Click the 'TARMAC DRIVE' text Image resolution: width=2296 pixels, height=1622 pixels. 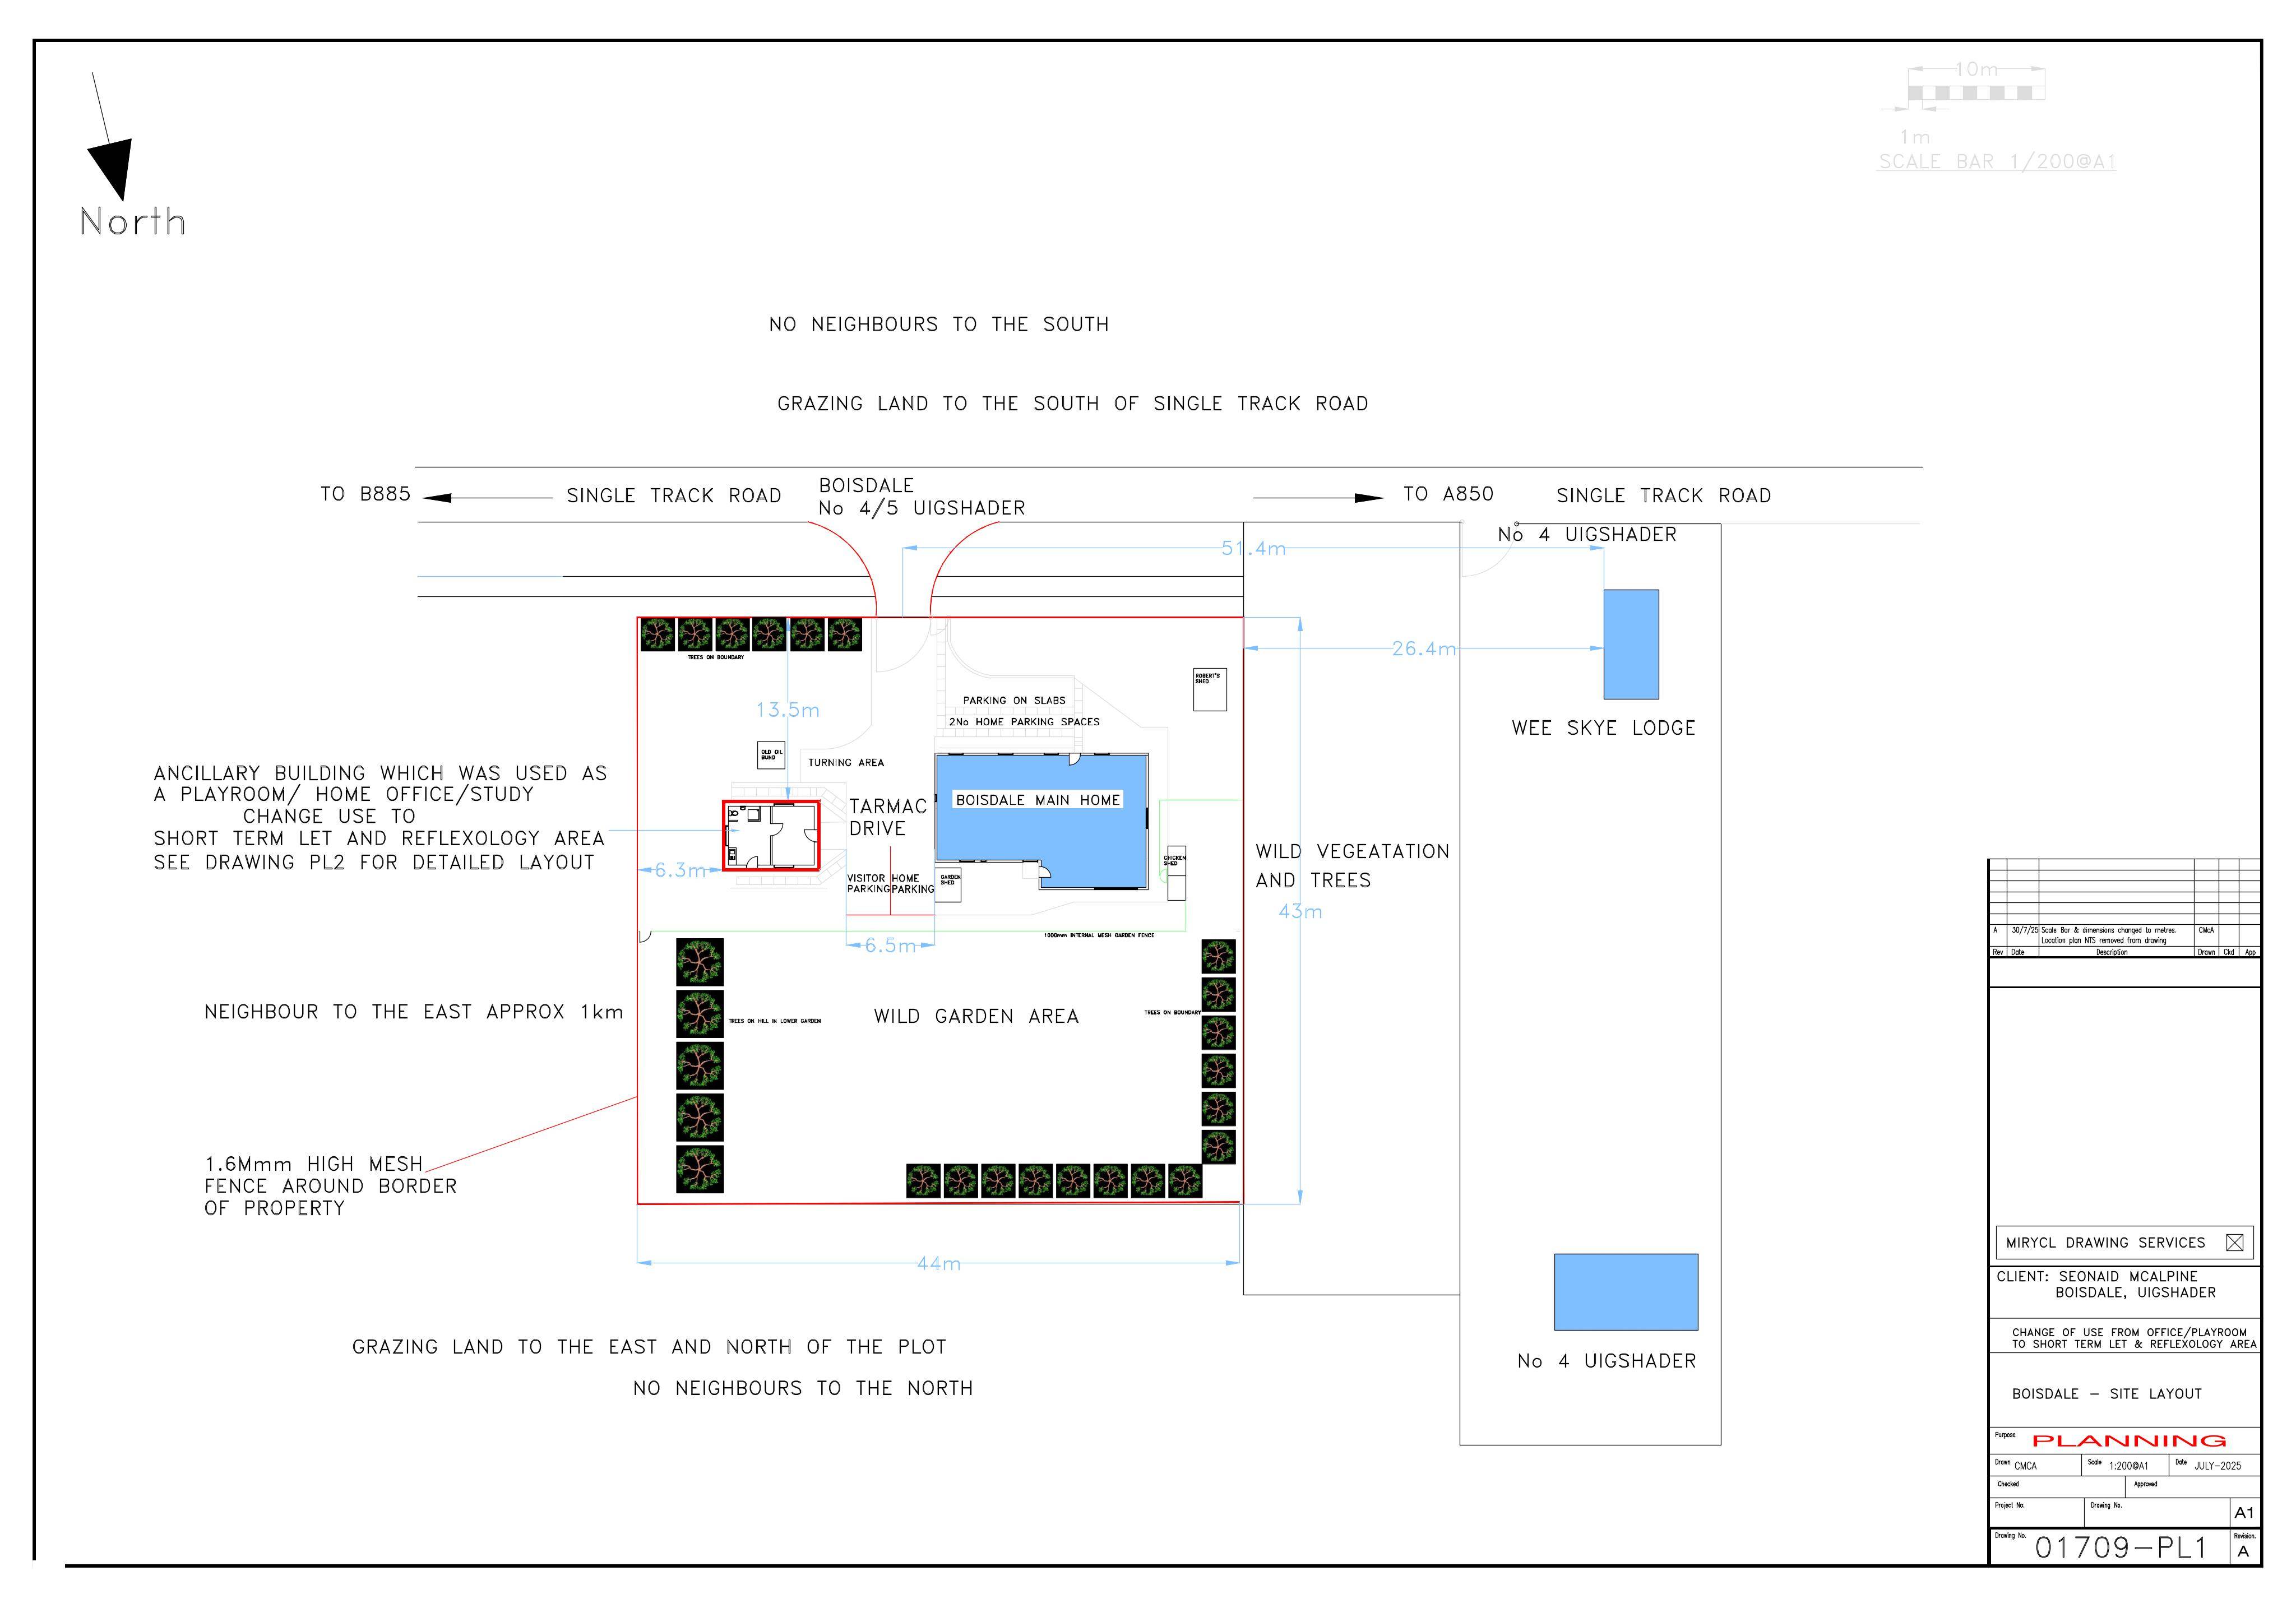[888, 817]
